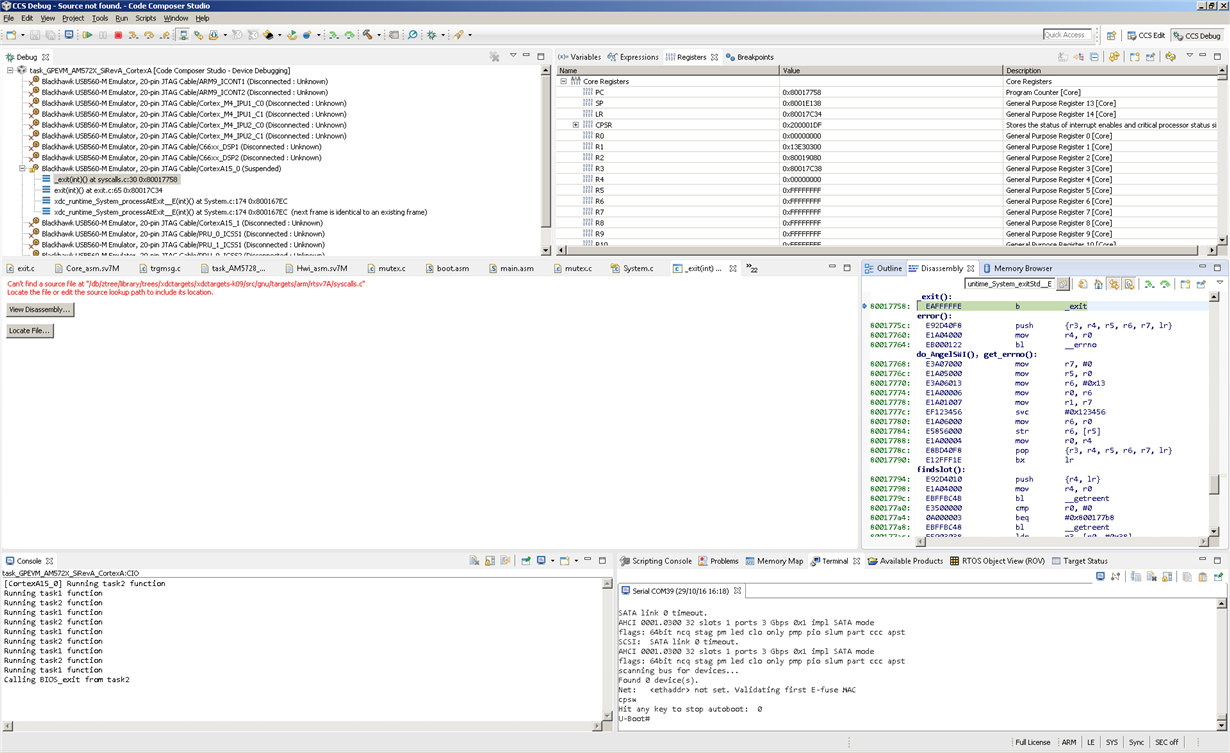Screen dimensions: 1230x753
Task: Click the Resume (green play) toolbar icon
Action: pos(87,35)
